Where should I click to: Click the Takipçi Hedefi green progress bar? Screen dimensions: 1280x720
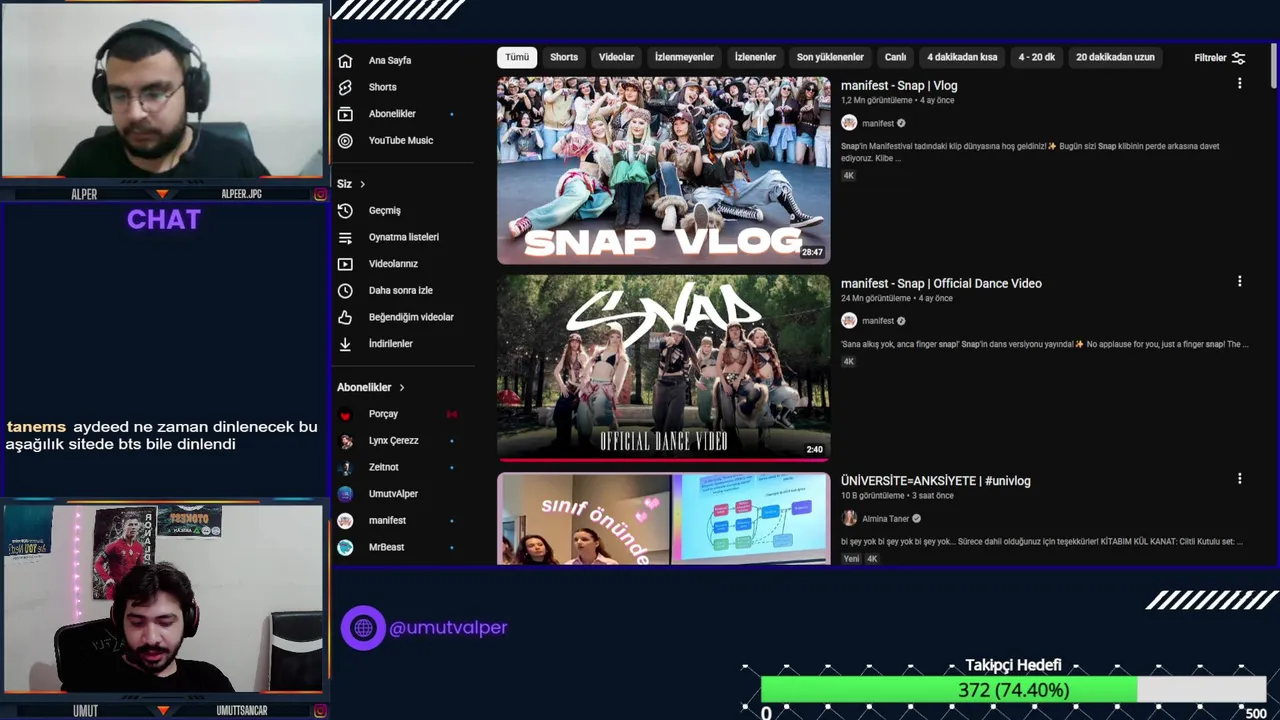949,690
